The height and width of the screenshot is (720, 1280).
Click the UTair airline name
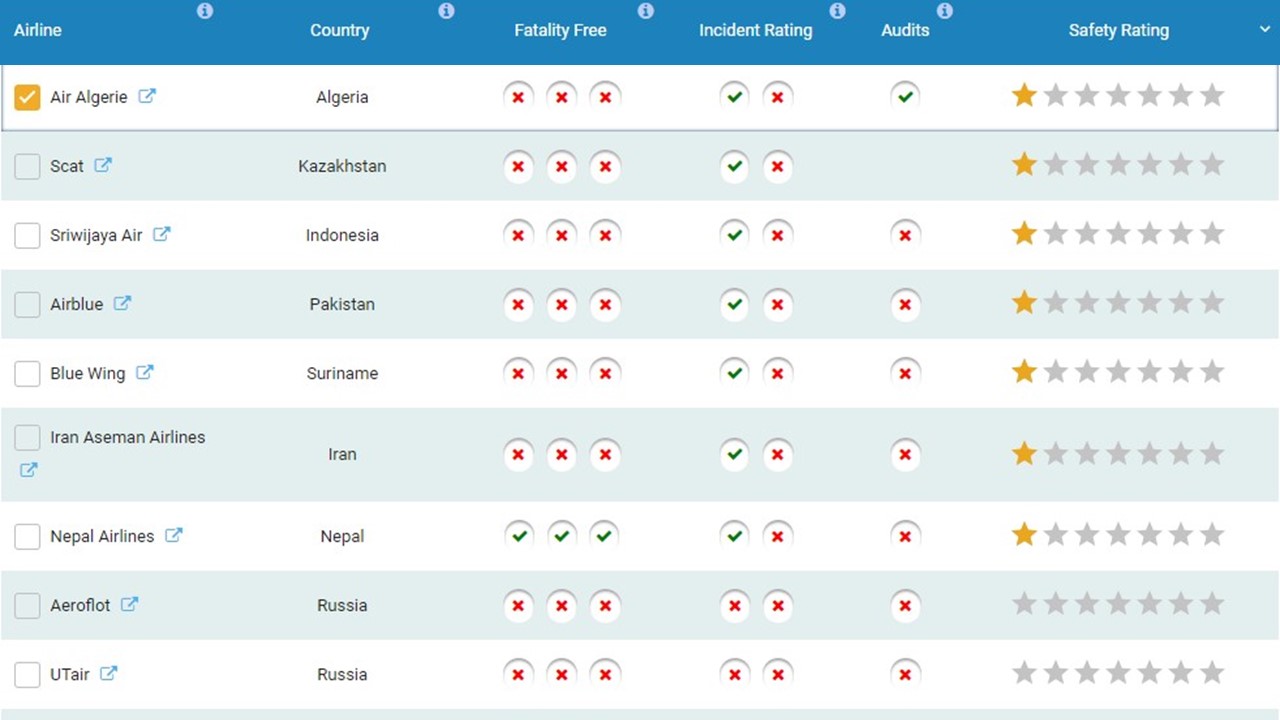(x=70, y=674)
